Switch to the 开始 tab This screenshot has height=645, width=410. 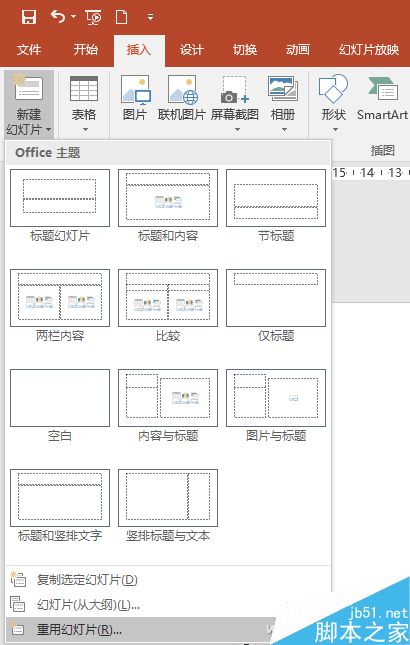point(86,50)
